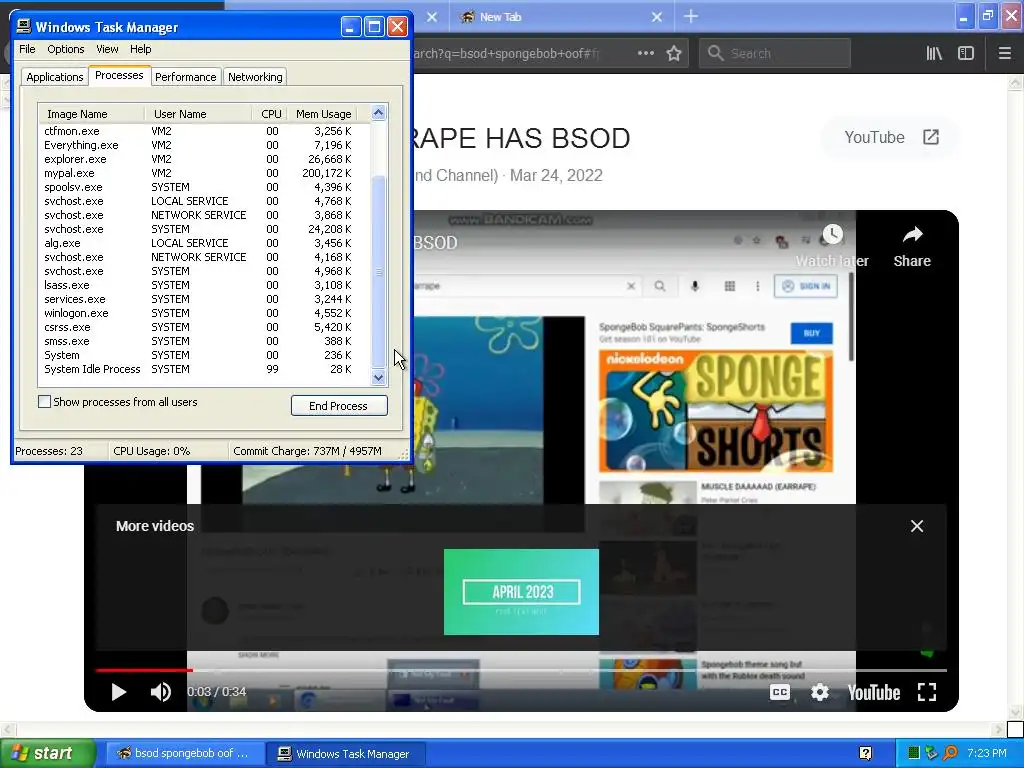Open video on YouTube via logo
The height and width of the screenshot is (768, 1024).
coord(874,692)
